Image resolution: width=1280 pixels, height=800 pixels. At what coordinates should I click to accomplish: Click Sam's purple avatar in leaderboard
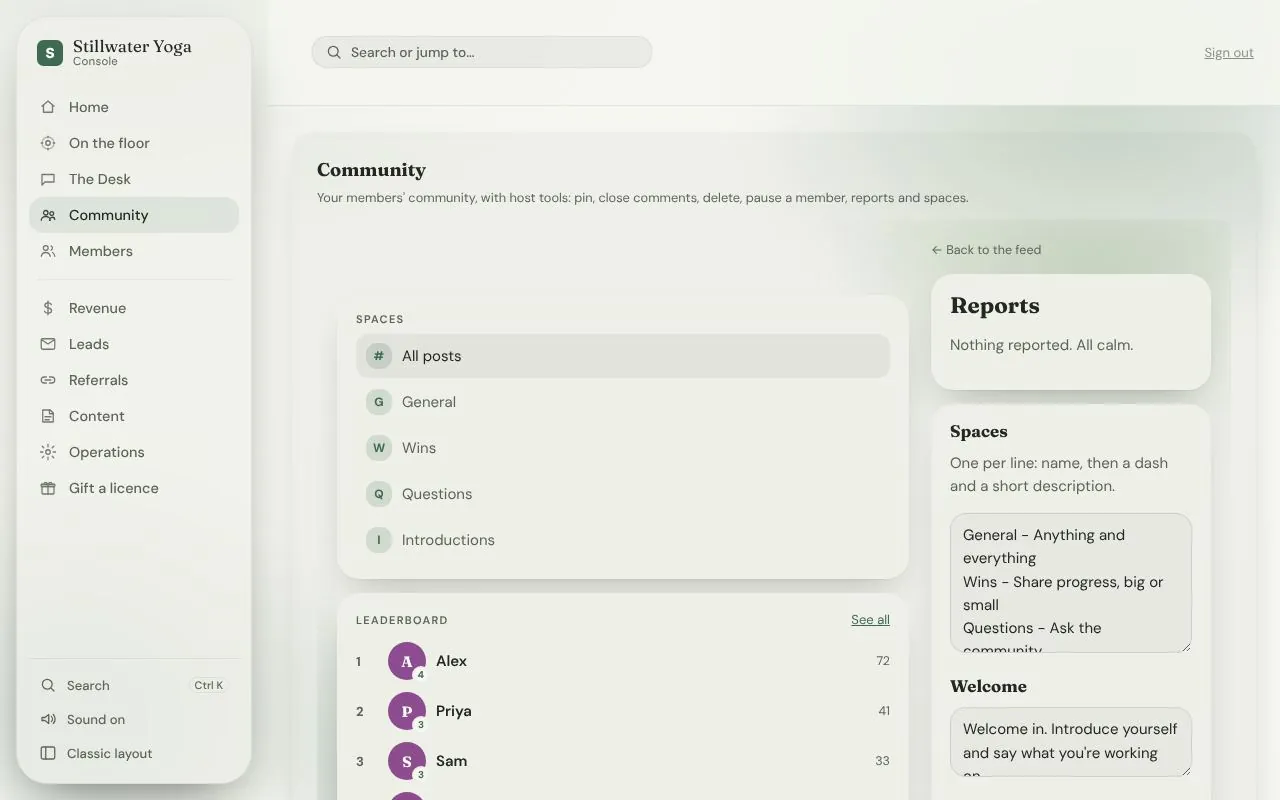pos(407,761)
